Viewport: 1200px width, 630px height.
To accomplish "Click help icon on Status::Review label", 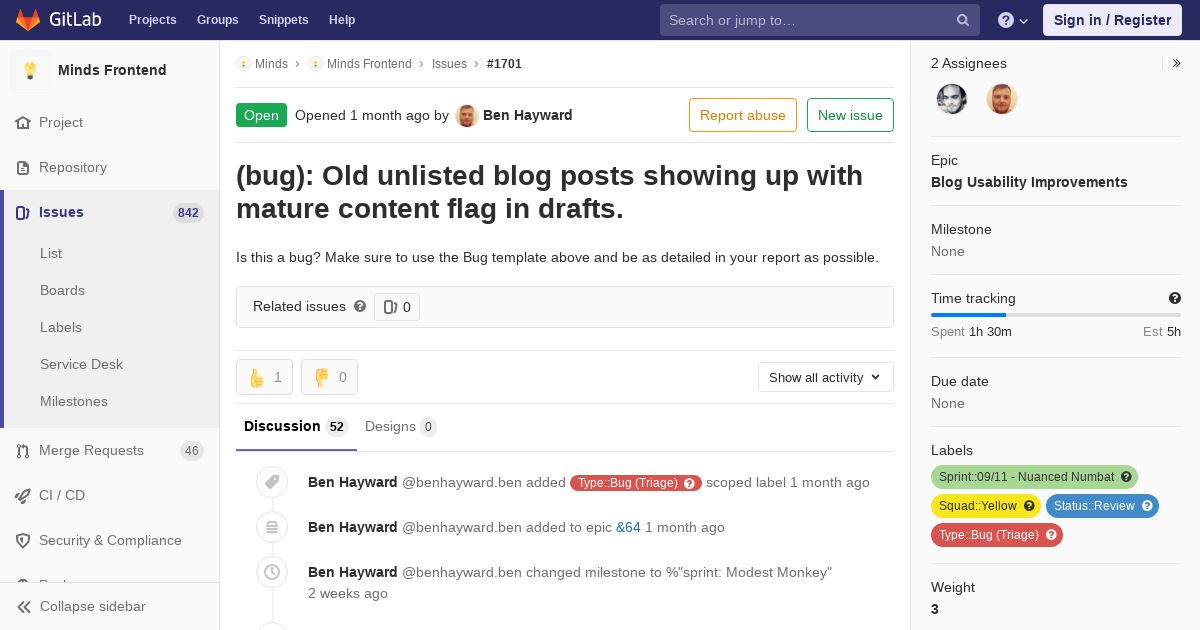I will tap(1147, 506).
